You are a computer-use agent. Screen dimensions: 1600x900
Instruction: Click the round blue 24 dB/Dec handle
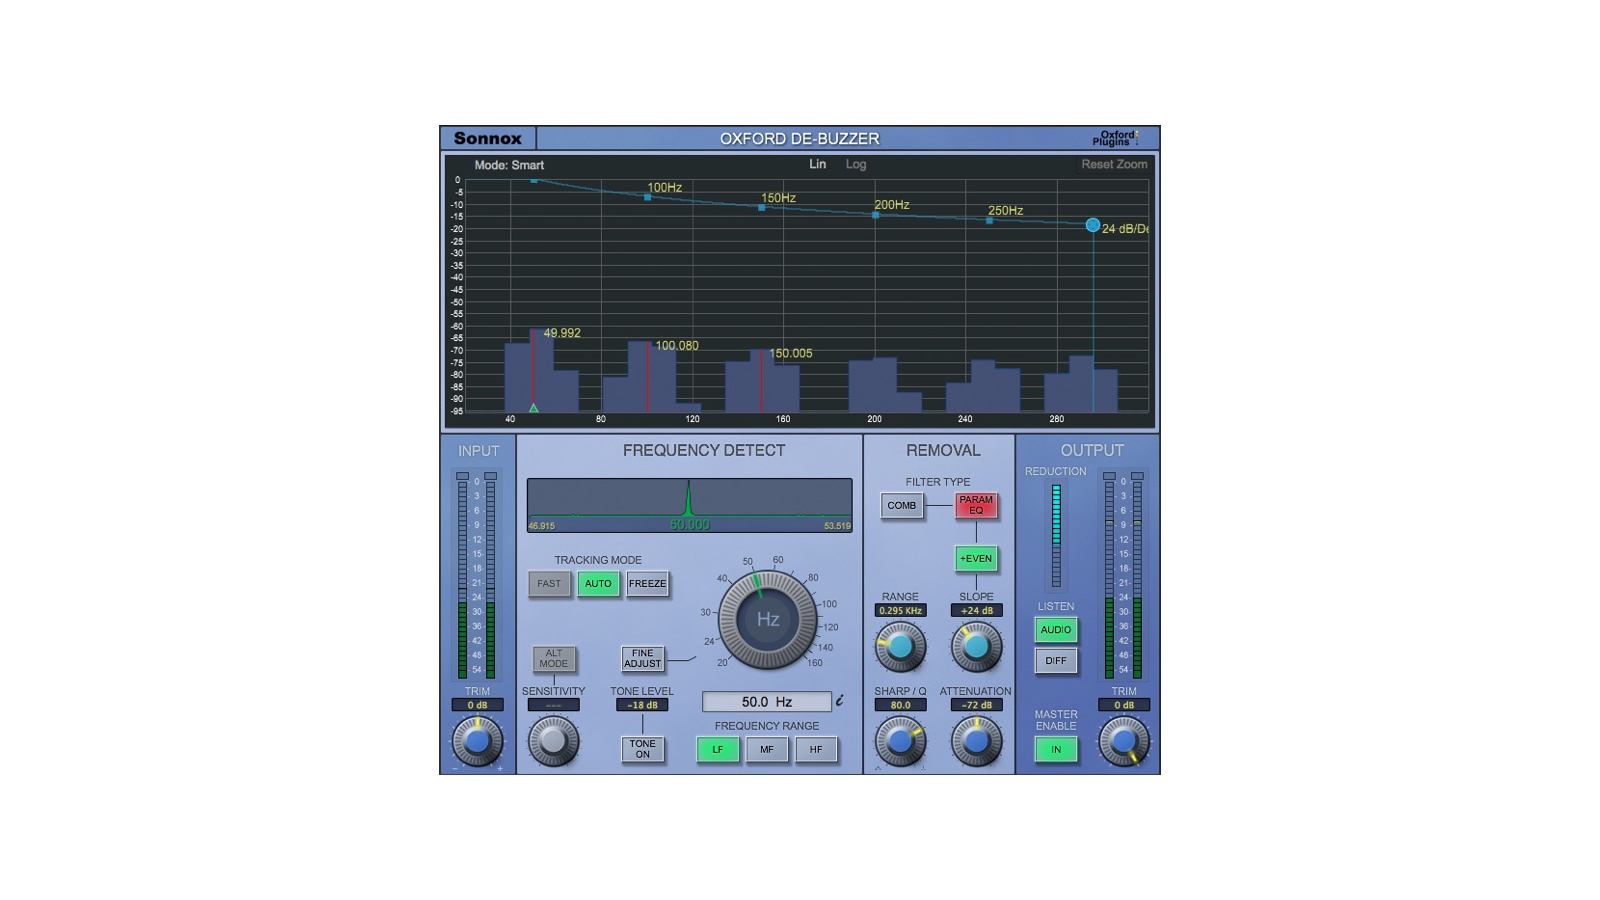click(1093, 225)
